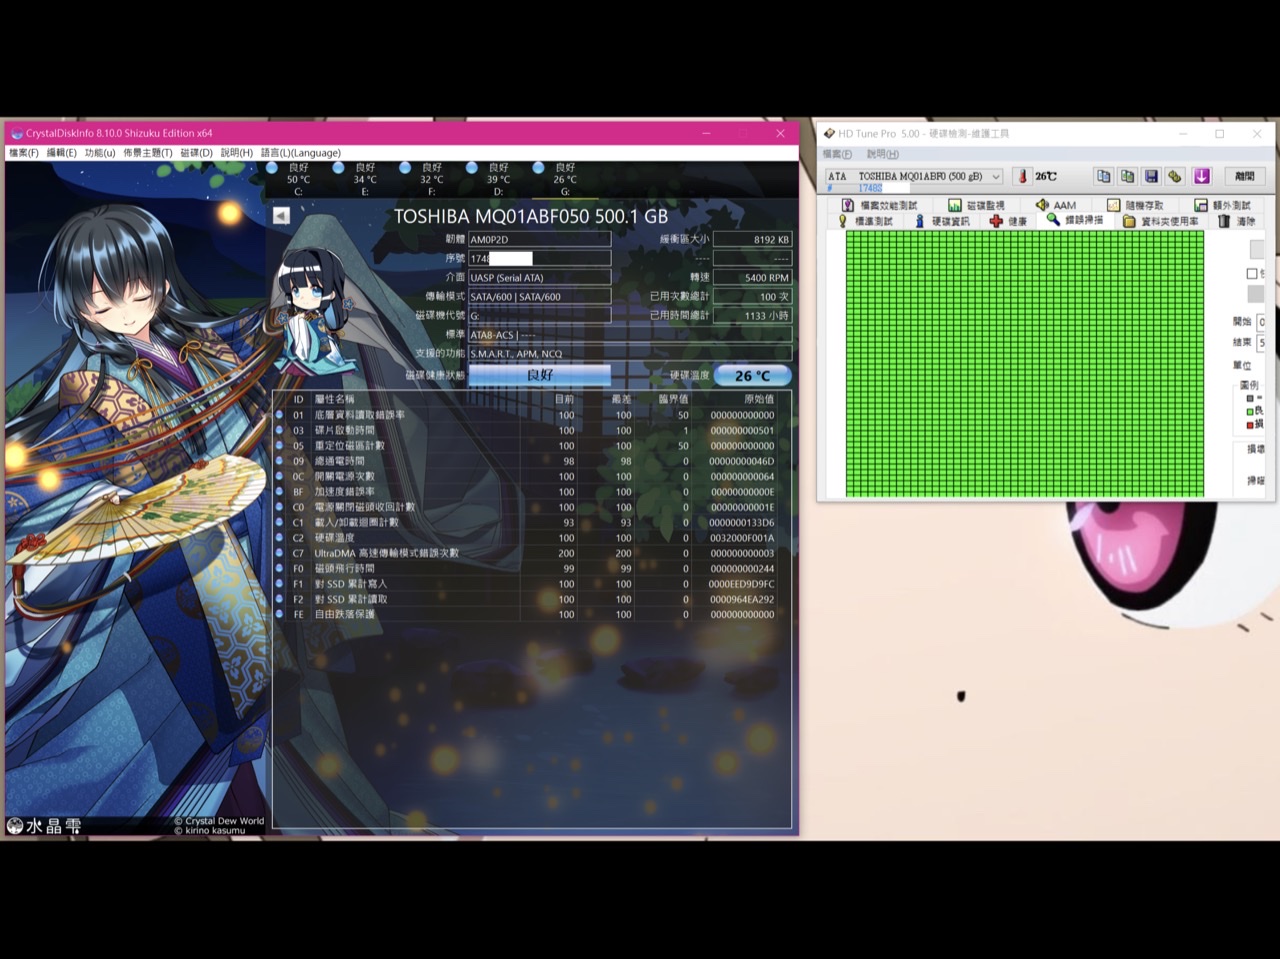Viewport: 1280px width, 959px height.
Task: Open 編輯(E) menu in CrystalDiskInfo
Action: click(62, 153)
